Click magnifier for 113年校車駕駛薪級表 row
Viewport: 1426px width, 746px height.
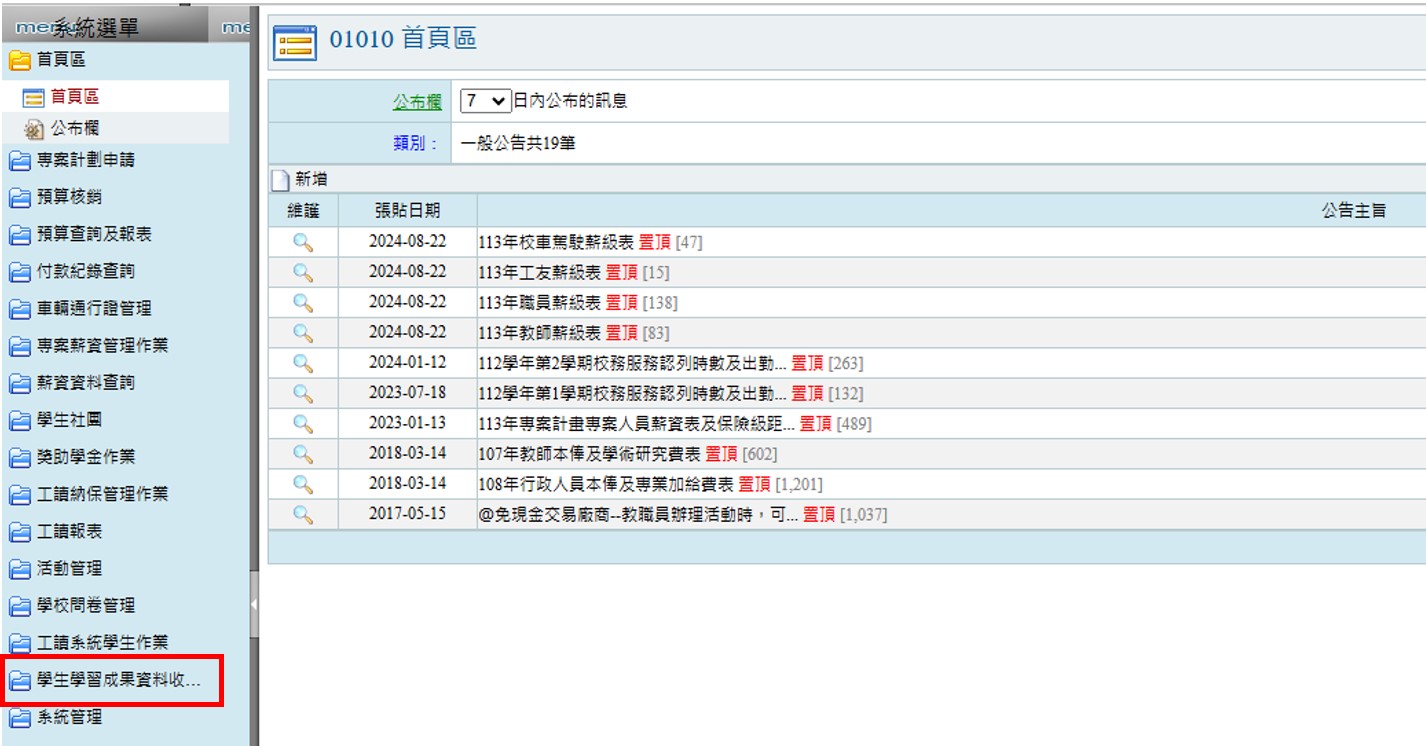[303, 242]
